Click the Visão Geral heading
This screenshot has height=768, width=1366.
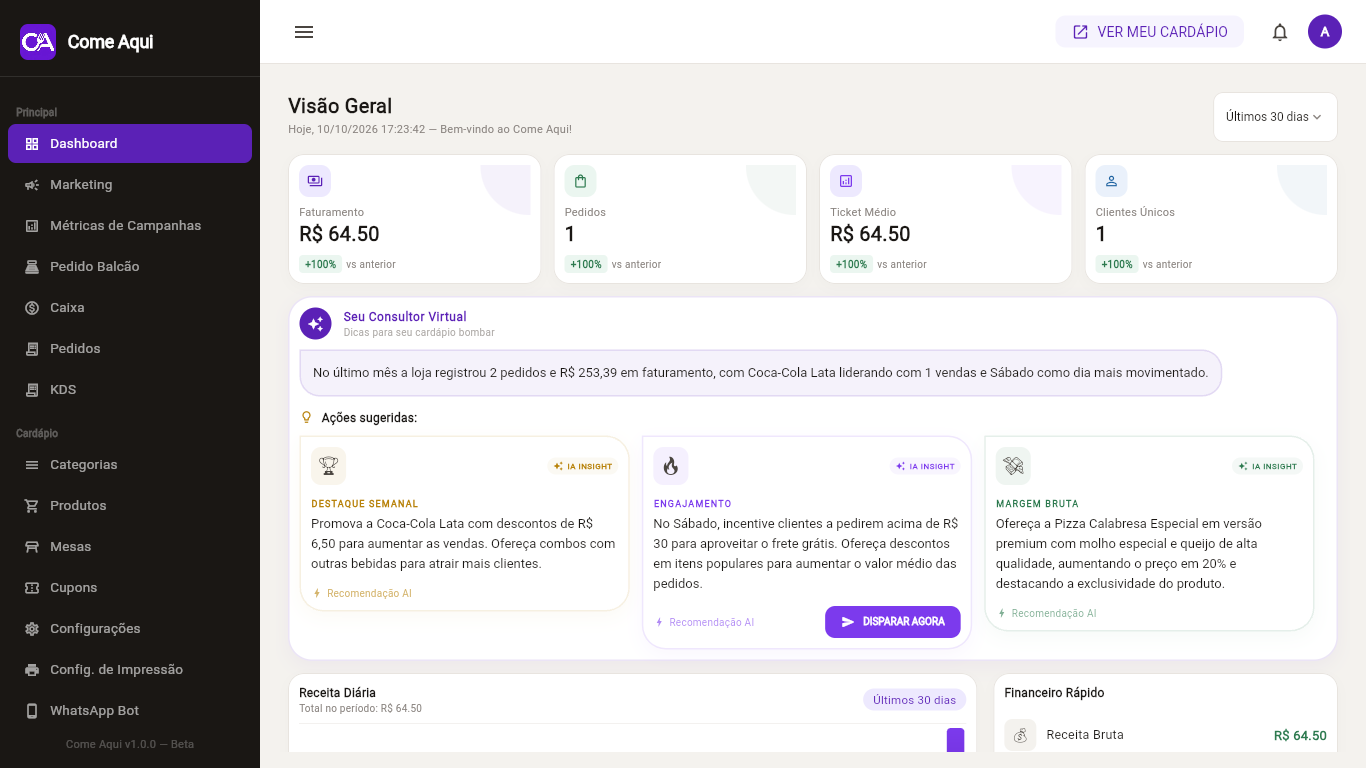[x=340, y=106]
